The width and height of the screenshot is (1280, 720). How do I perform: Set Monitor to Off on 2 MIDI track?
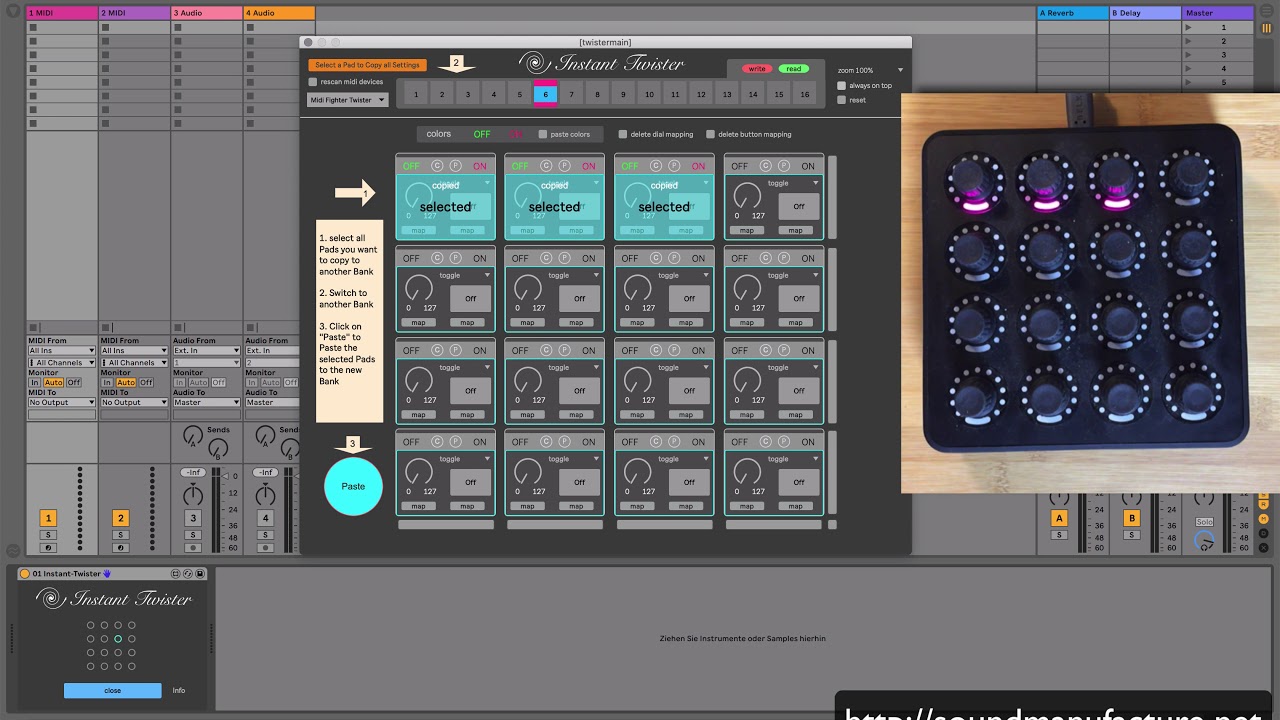tap(146, 382)
